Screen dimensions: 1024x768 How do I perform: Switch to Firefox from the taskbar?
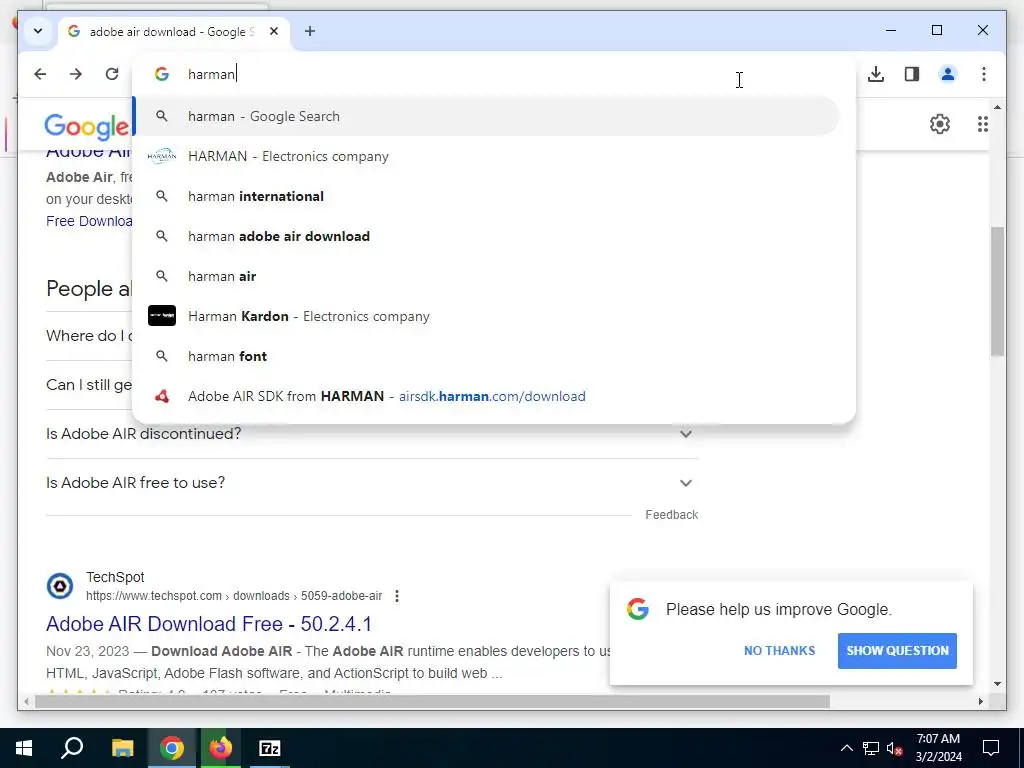pyautogui.click(x=220, y=748)
